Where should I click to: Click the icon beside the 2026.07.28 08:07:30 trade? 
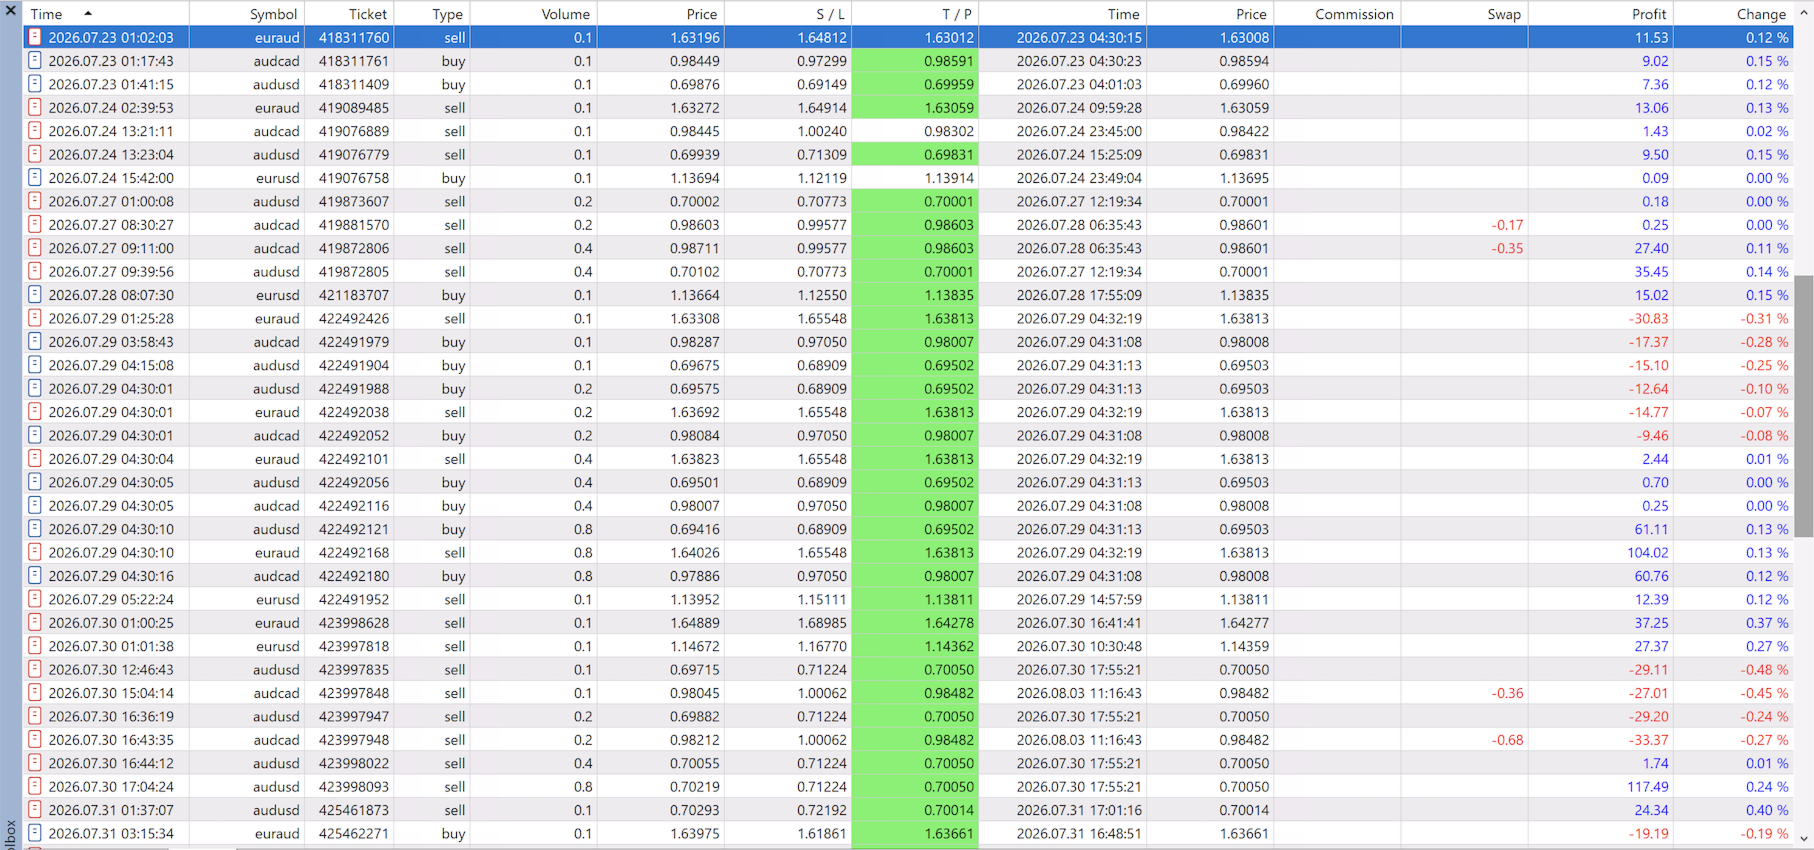click(35, 294)
